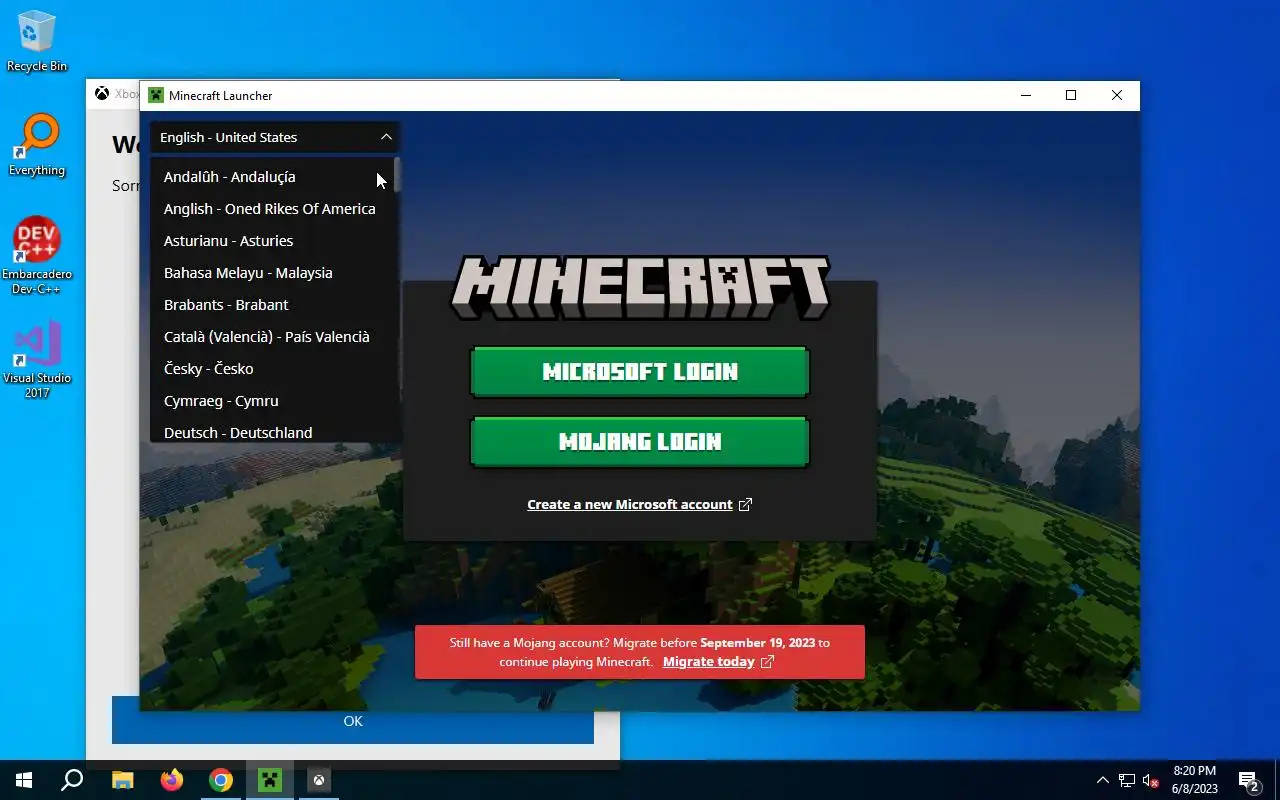1280x800 pixels.
Task: Launch Chrome from the taskbar
Action: (x=221, y=780)
